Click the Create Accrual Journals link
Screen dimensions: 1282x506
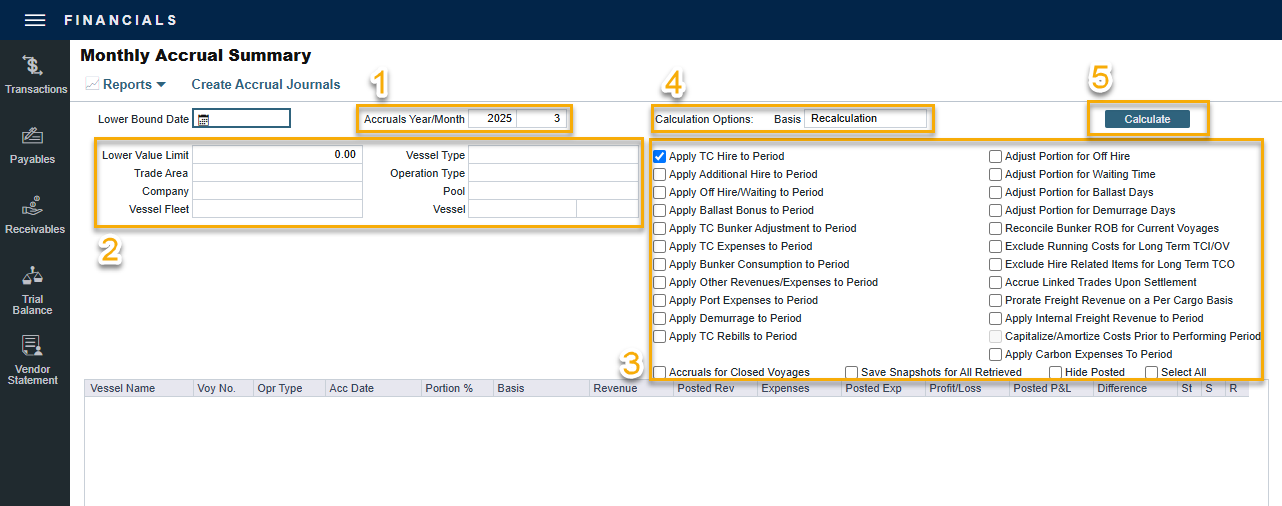pyautogui.click(x=266, y=85)
